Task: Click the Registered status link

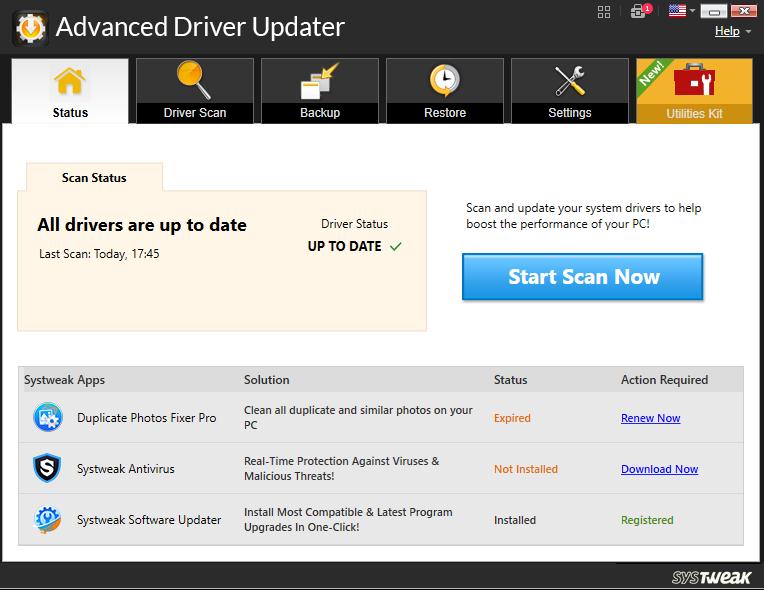Action: click(647, 520)
